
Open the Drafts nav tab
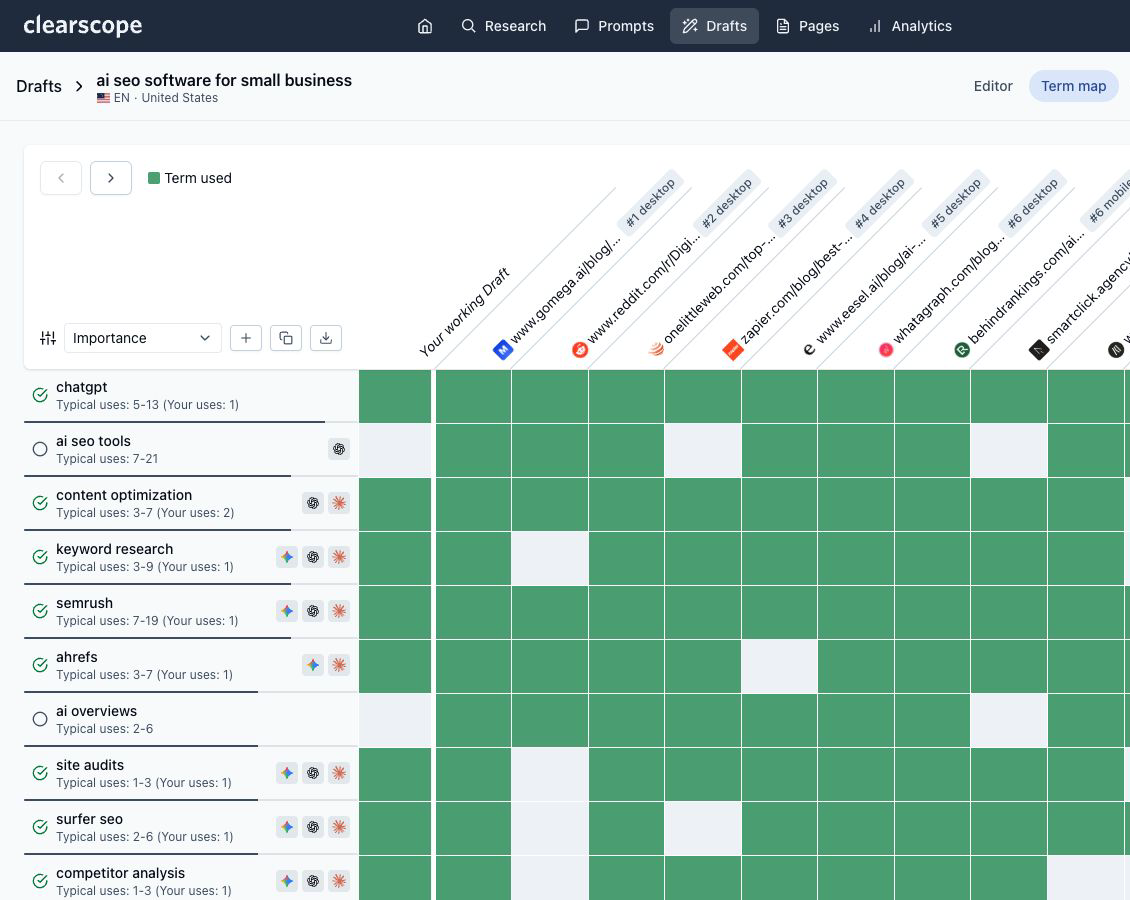coord(714,26)
